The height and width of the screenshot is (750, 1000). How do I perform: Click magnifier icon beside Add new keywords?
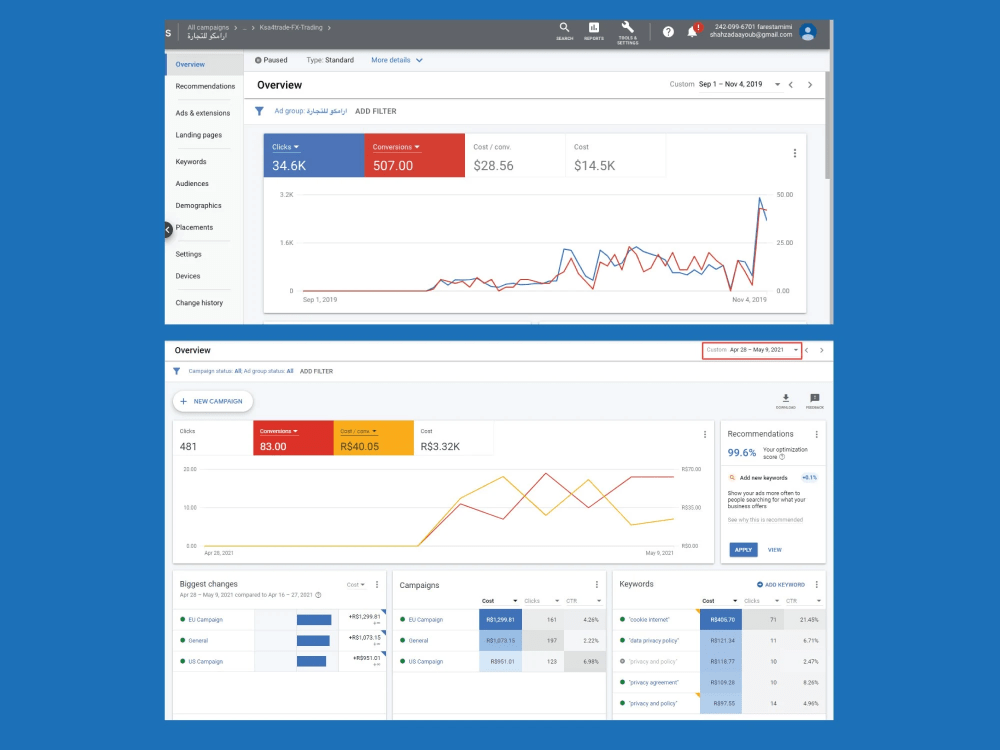click(x=732, y=478)
